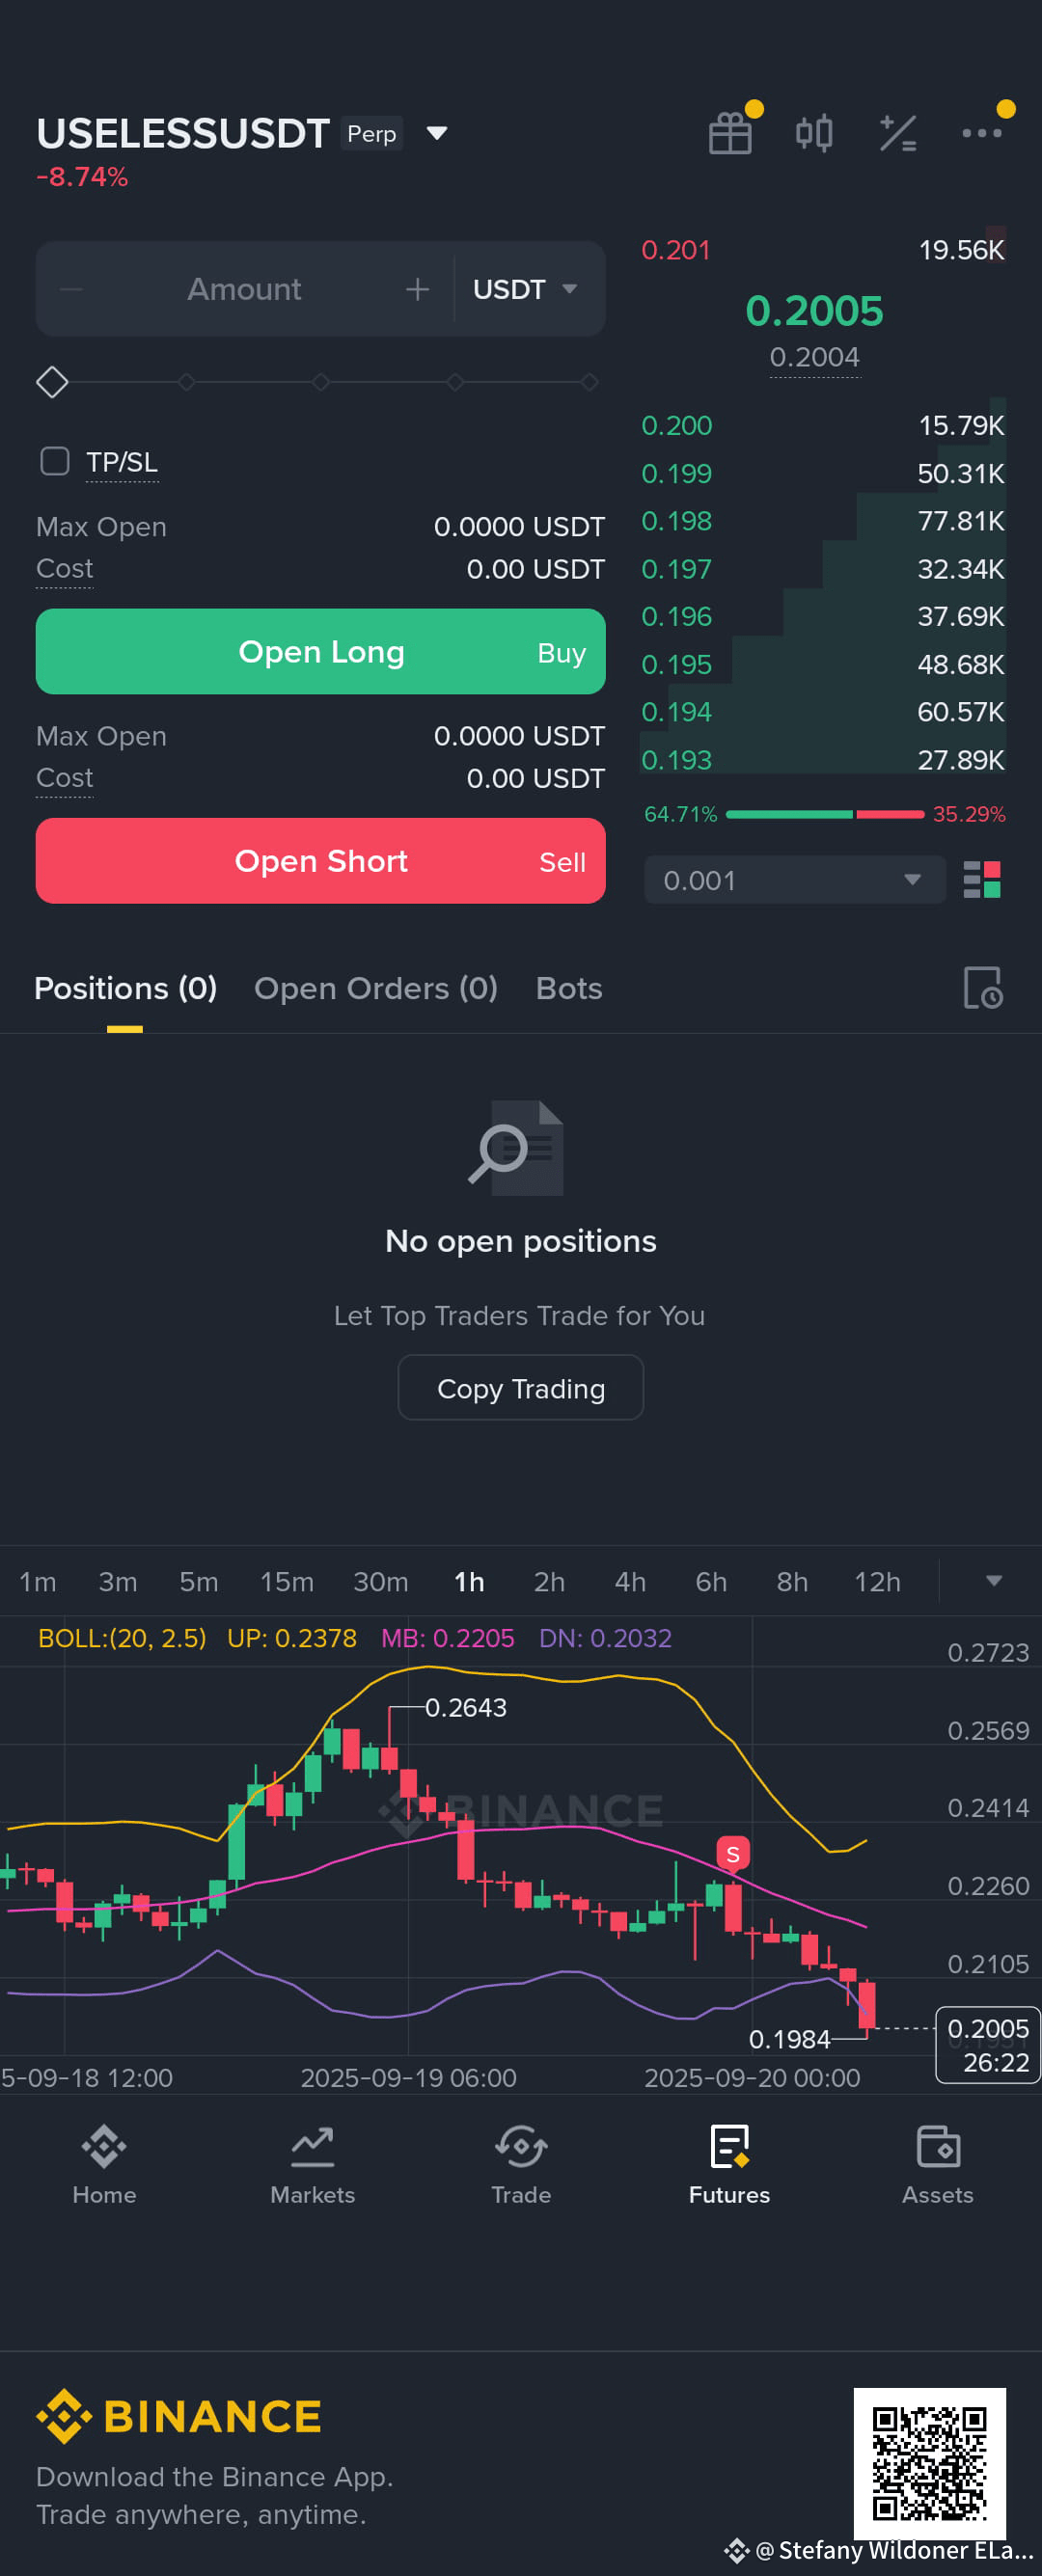Expand the USELESSUSDT pair selector arrow
Viewport: 1042px width, 2576px height.
[x=437, y=133]
